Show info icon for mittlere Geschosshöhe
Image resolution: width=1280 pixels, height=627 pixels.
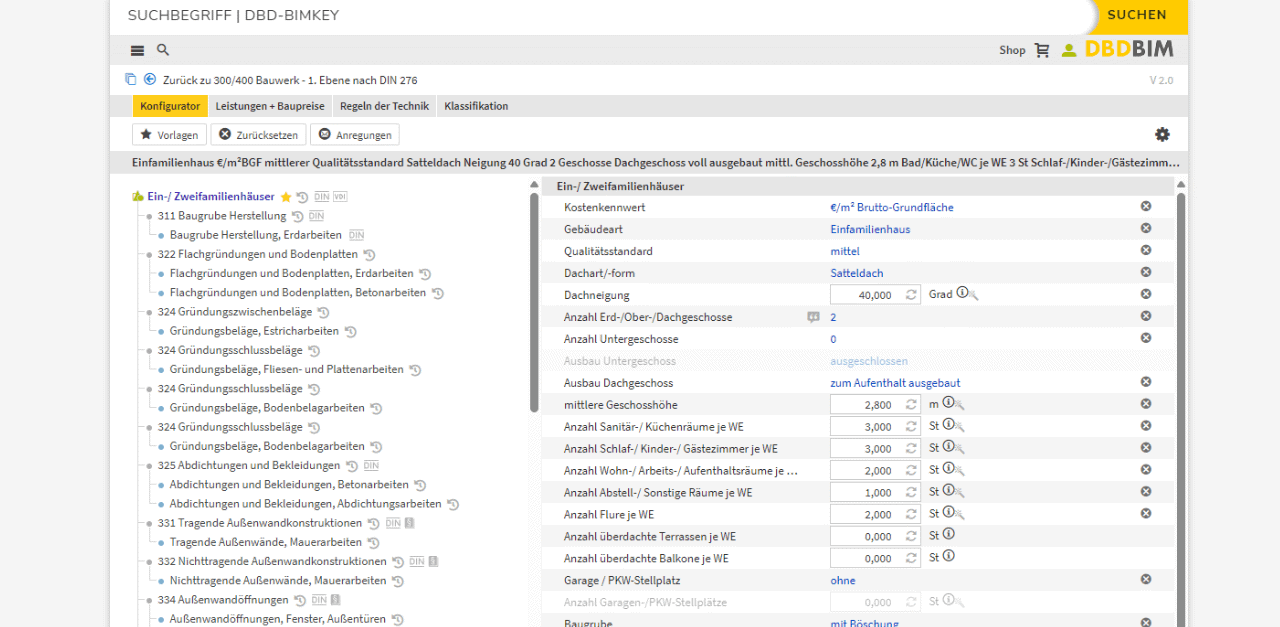tap(949, 403)
